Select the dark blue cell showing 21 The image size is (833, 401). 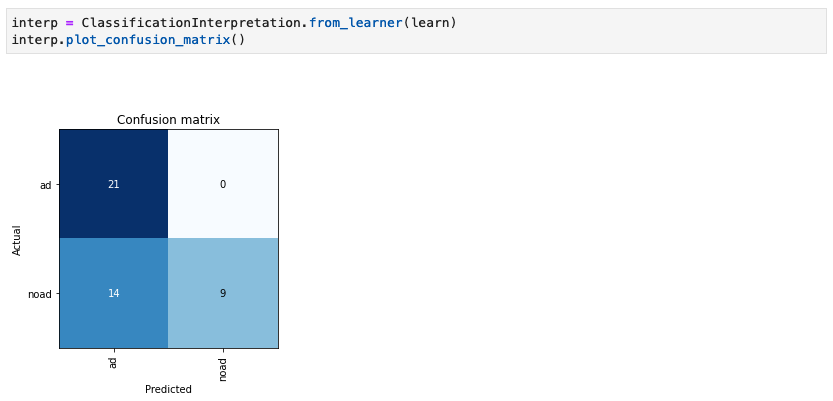click(x=114, y=184)
